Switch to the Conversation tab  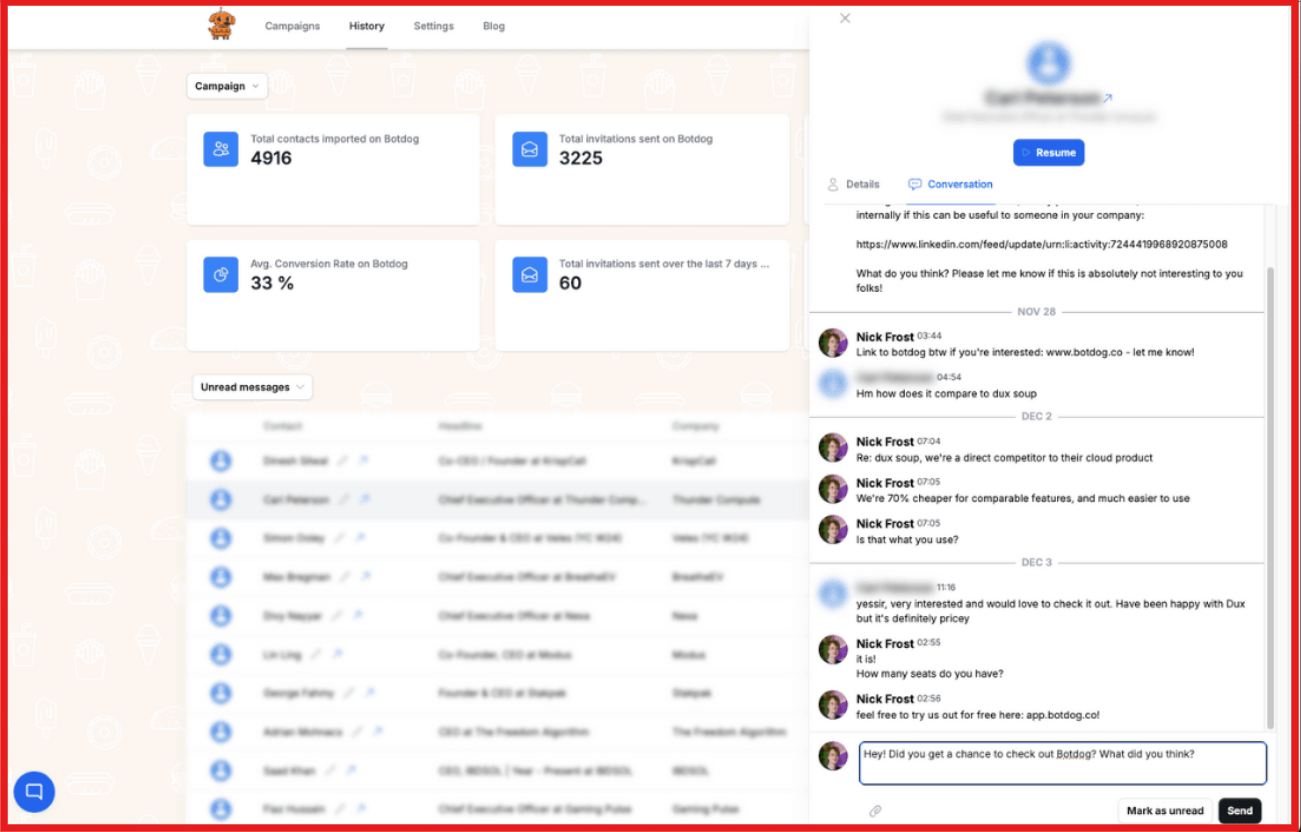click(x=951, y=184)
